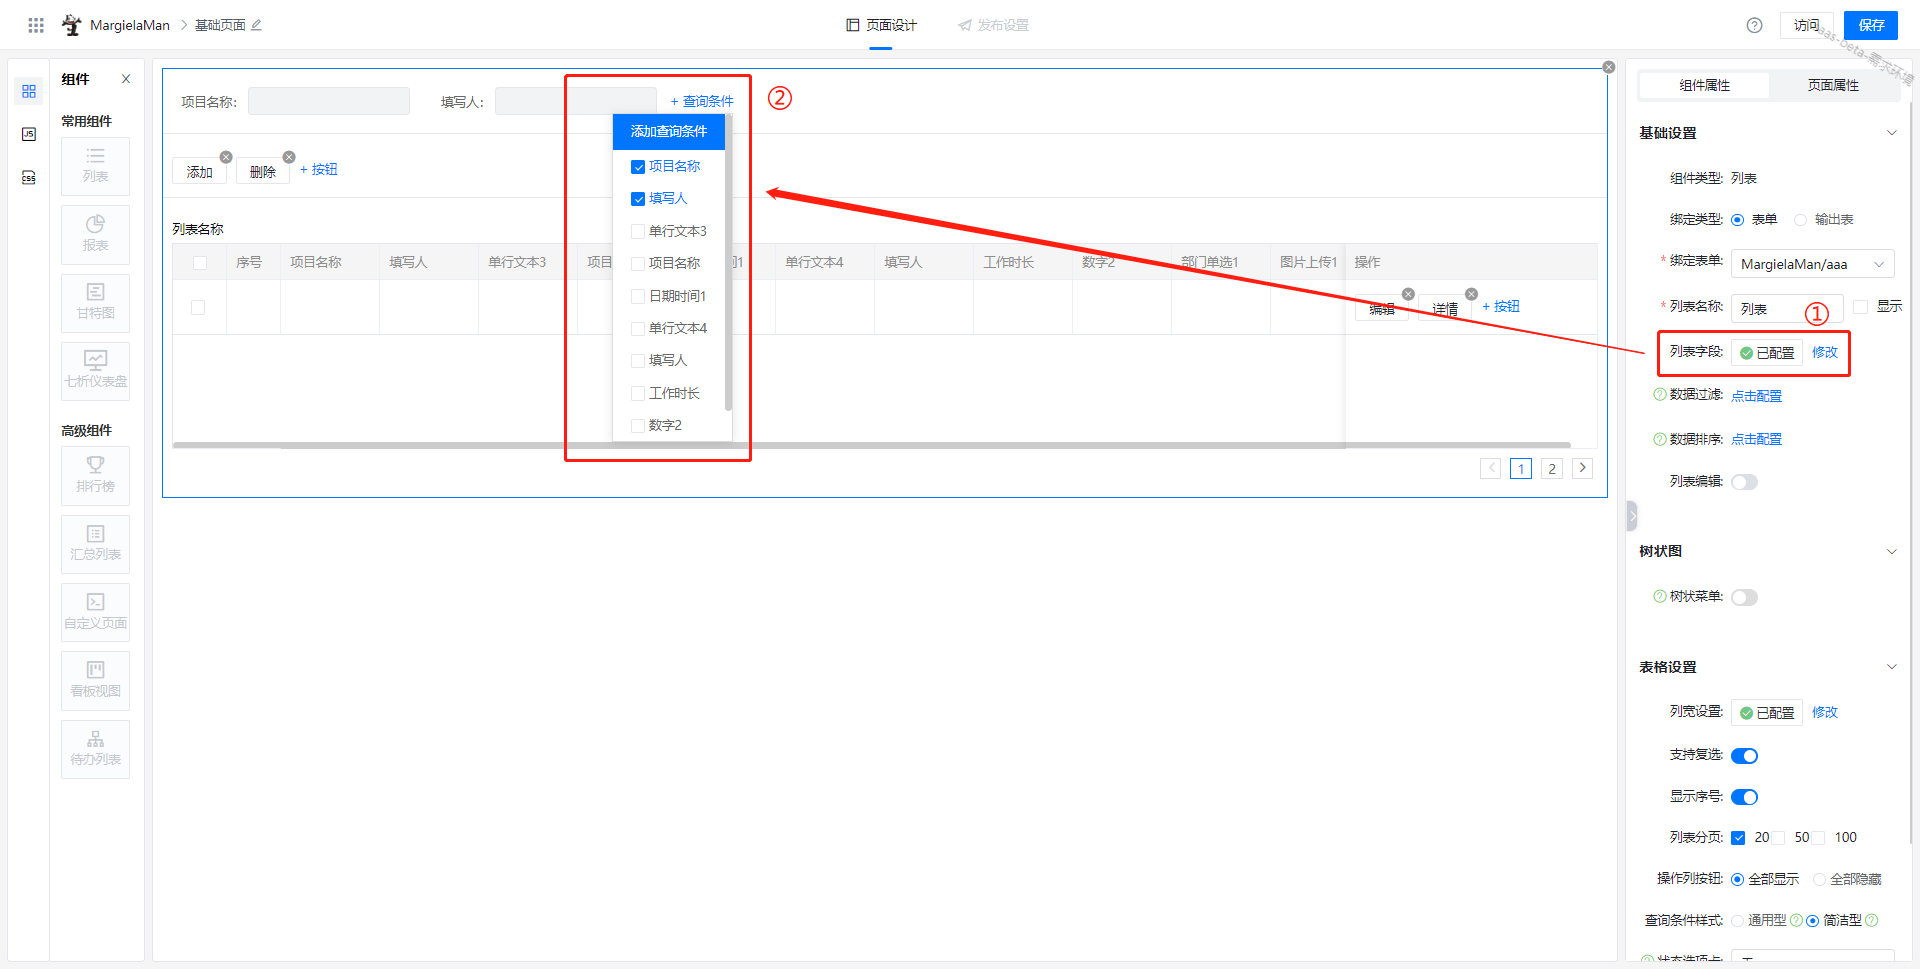Click the 项目名称 search input field

click(329, 101)
